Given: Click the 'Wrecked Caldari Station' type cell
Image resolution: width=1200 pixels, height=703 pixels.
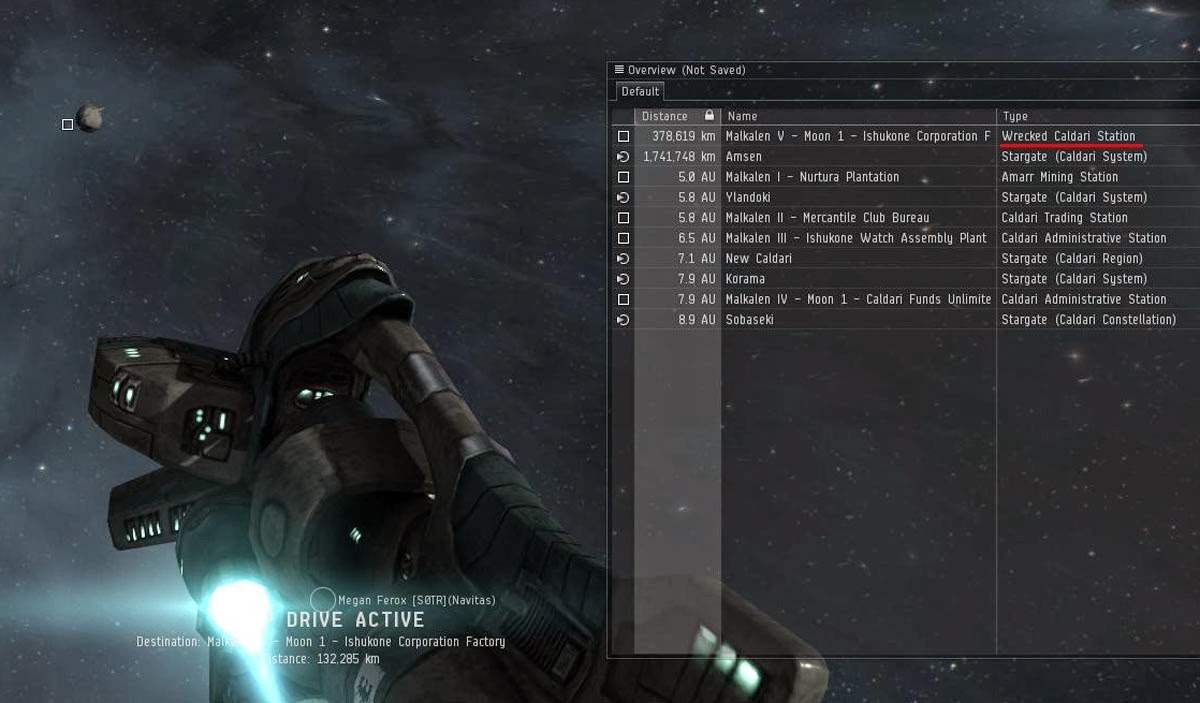Looking at the screenshot, I should coord(1068,136).
